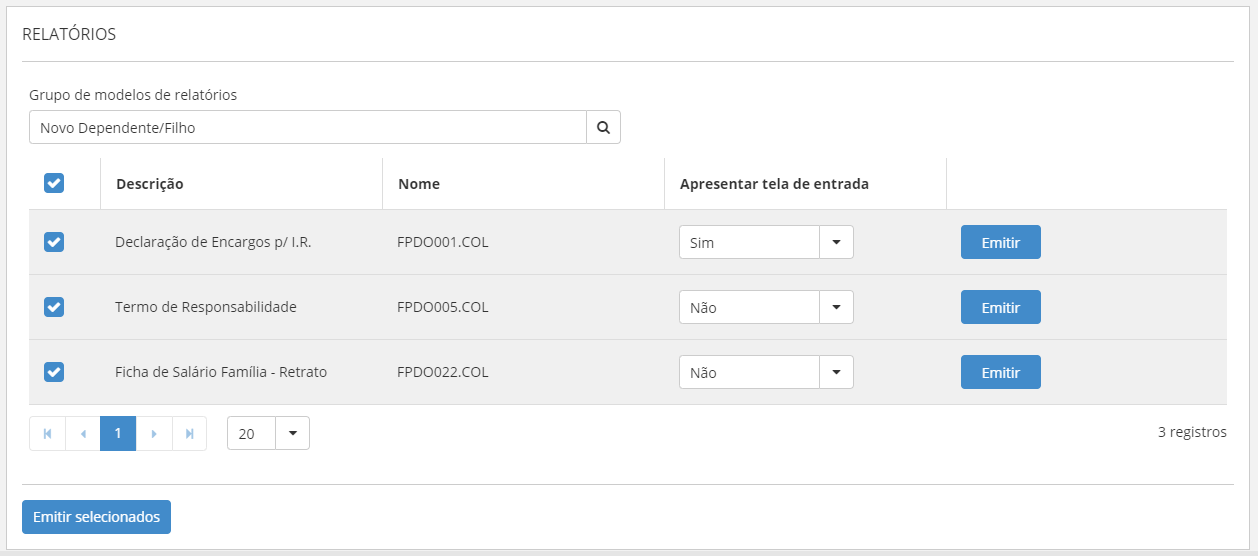Sort by the Nome column header
The width and height of the screenshot is (1258, 556).
(x=419, y=184)
